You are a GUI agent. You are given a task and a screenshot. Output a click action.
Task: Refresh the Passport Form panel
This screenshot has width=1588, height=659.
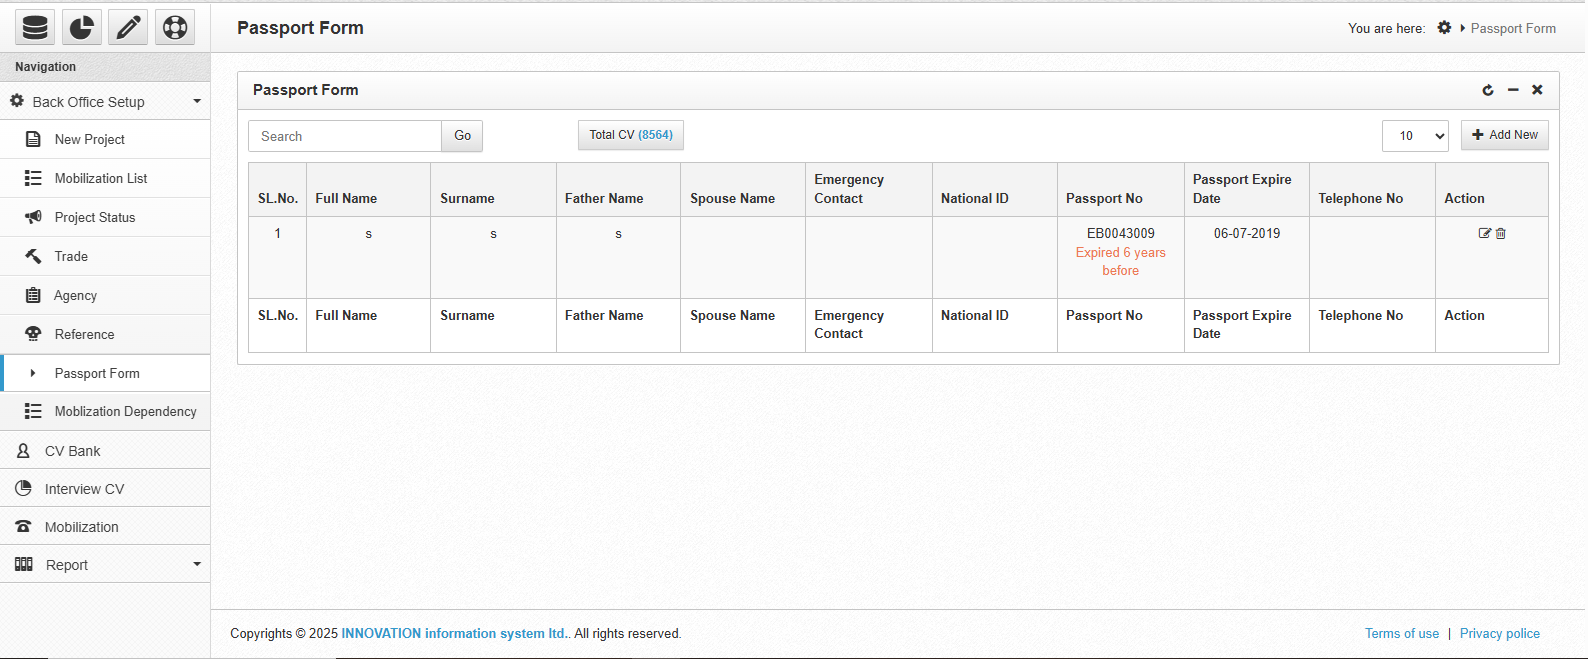(x=1488, y=90)
